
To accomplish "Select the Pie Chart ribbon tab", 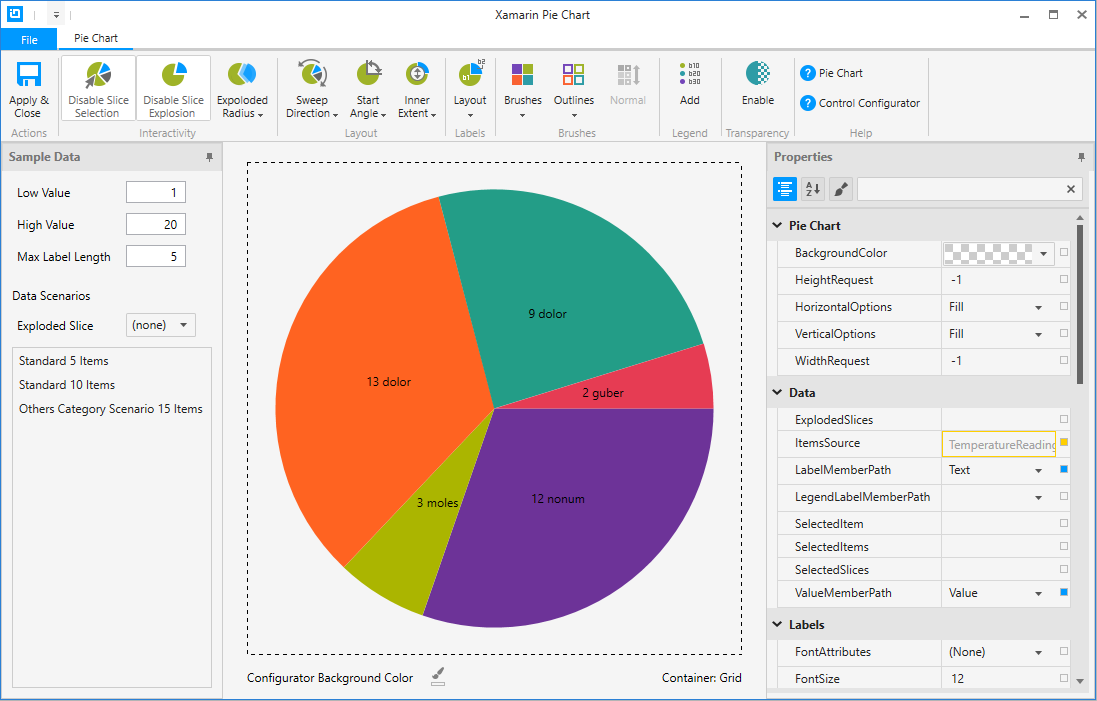I will pyautogui.click(x=96, y=38).
